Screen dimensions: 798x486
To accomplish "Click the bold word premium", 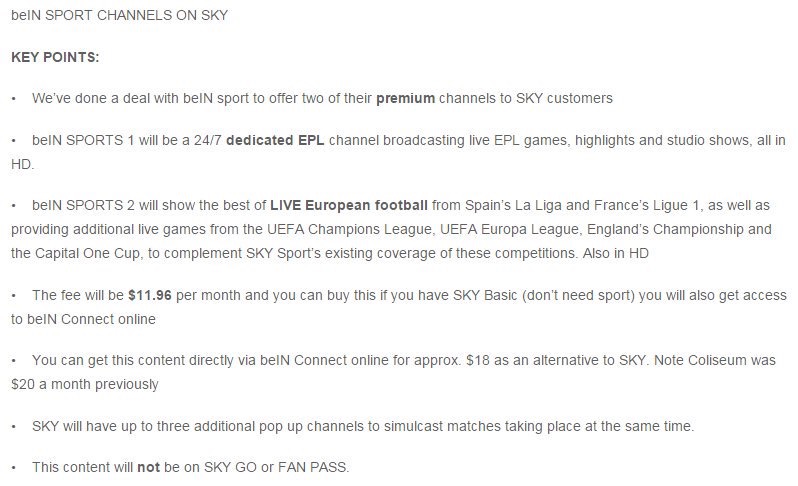I will coord(406,98).
